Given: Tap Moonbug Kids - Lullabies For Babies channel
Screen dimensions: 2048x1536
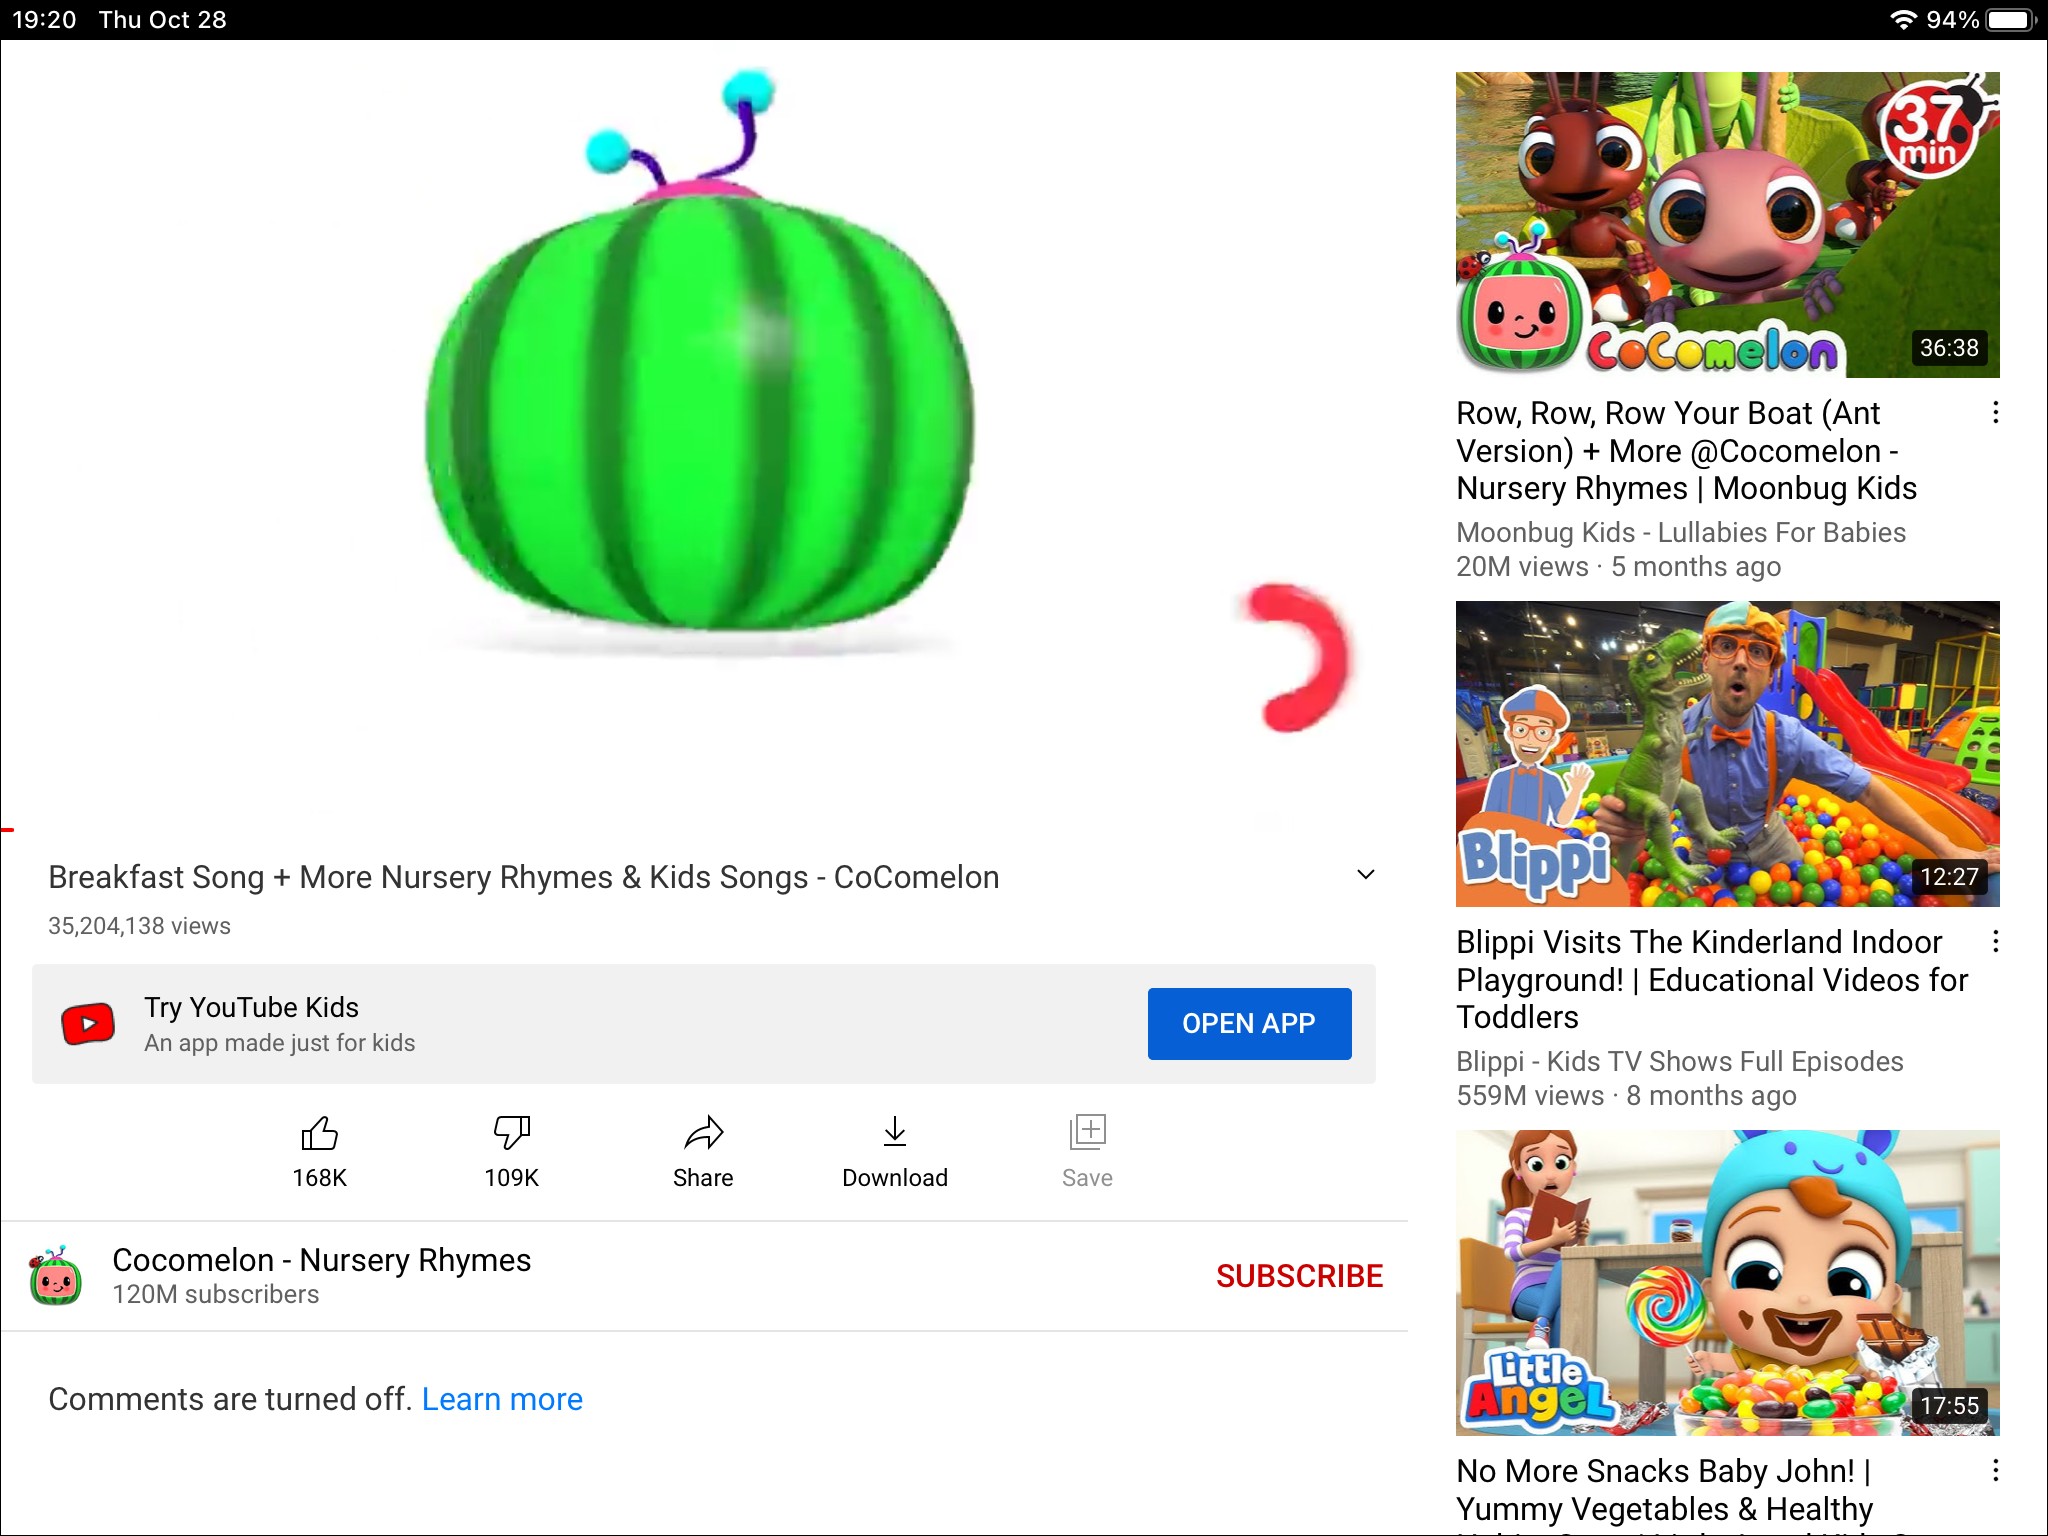Looking at the screenshot, I should (1681, 532).
